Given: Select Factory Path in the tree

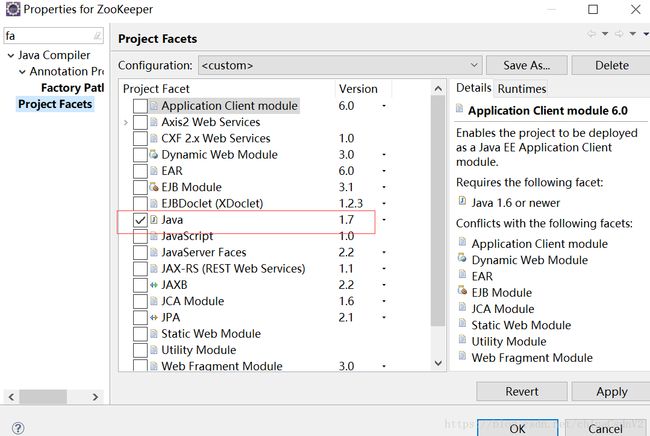Looking at the screenshot, I should pyautogui.click(x=73, y=88).
